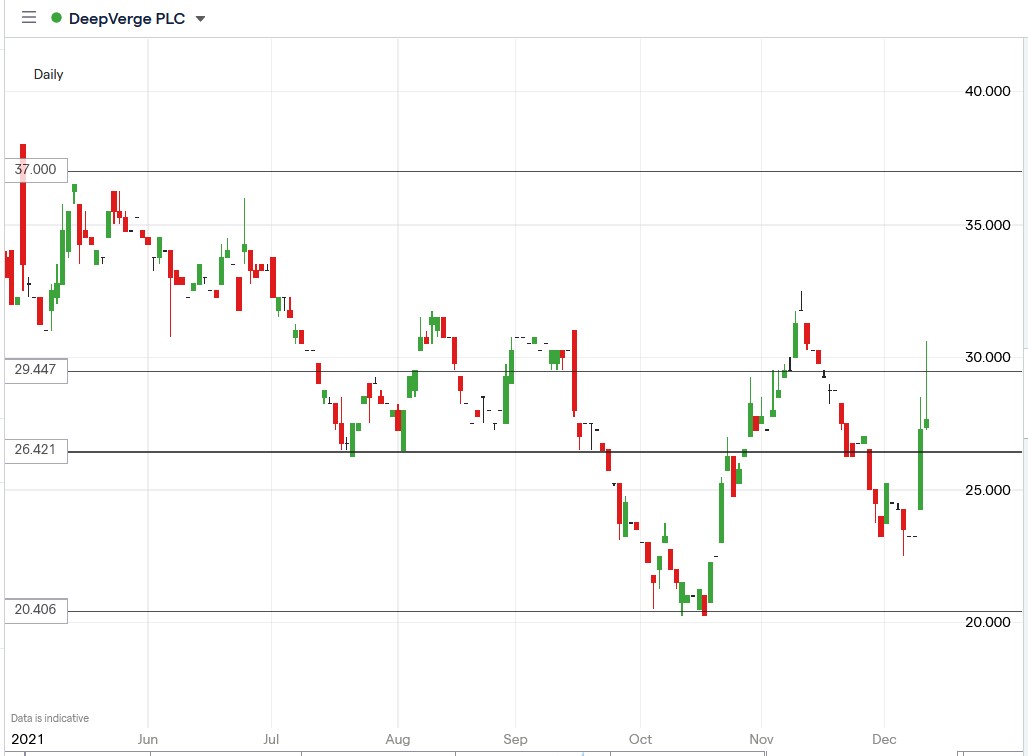Expand options via the arrow next to ticker name
This screenshot has height=756, width=1028.
(200, 18)
